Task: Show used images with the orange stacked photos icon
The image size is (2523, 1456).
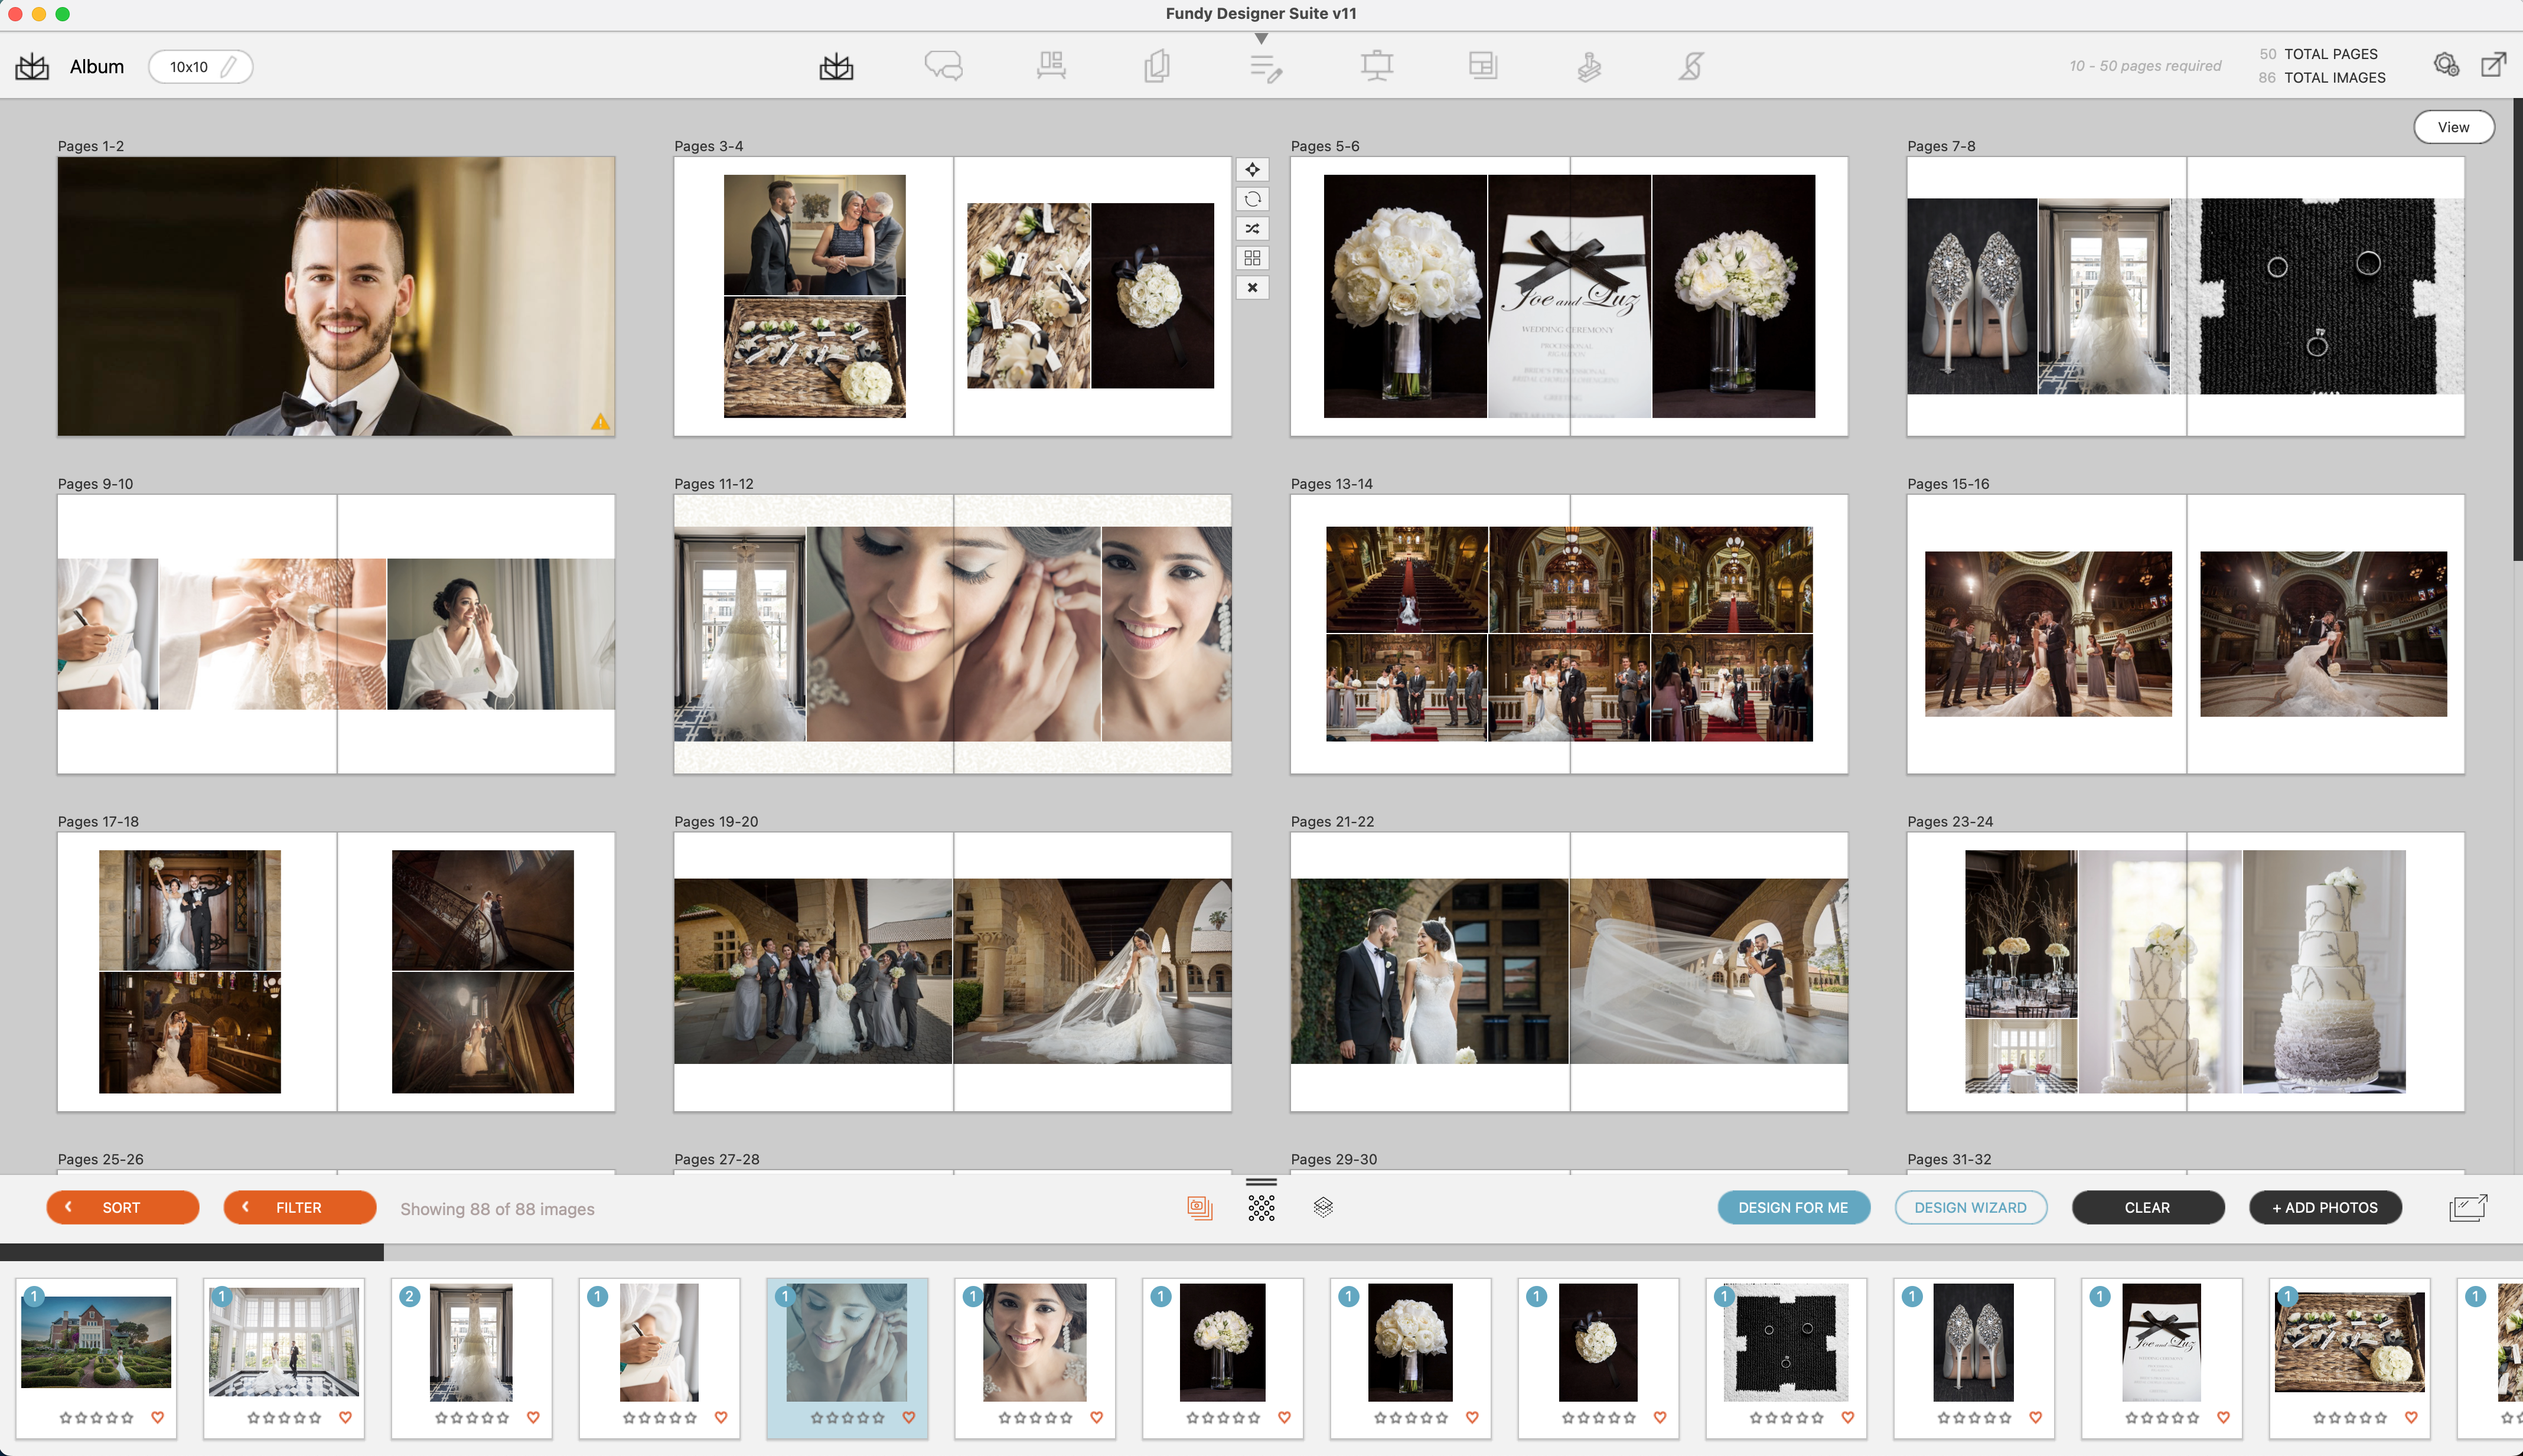Action: pos(1200,1208)
